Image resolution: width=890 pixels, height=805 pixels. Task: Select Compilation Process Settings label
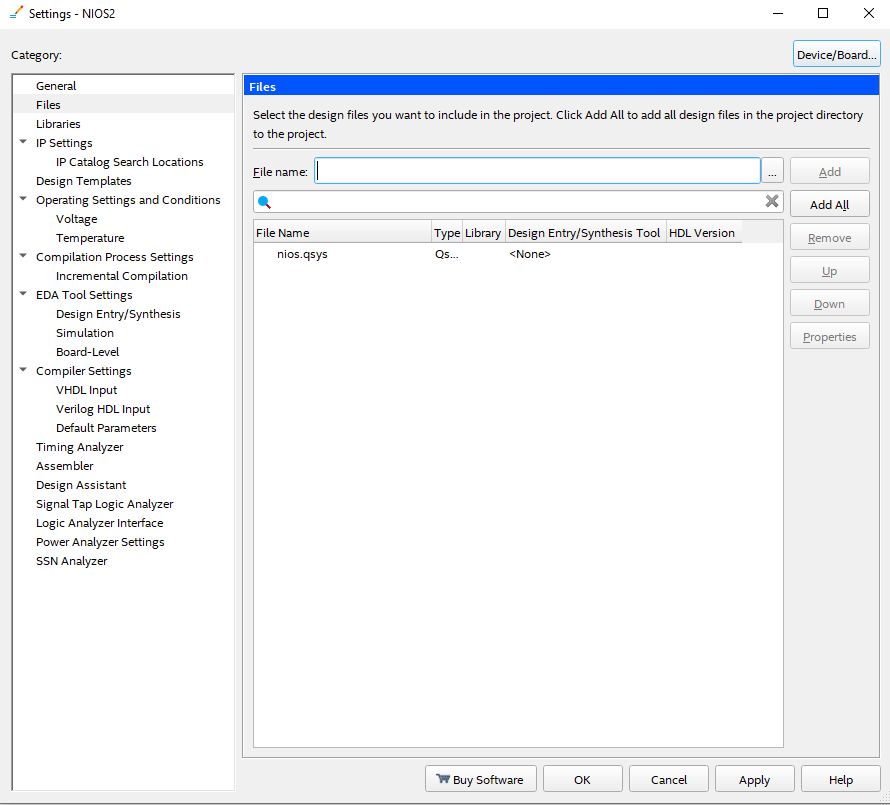(x=115, y=257)
